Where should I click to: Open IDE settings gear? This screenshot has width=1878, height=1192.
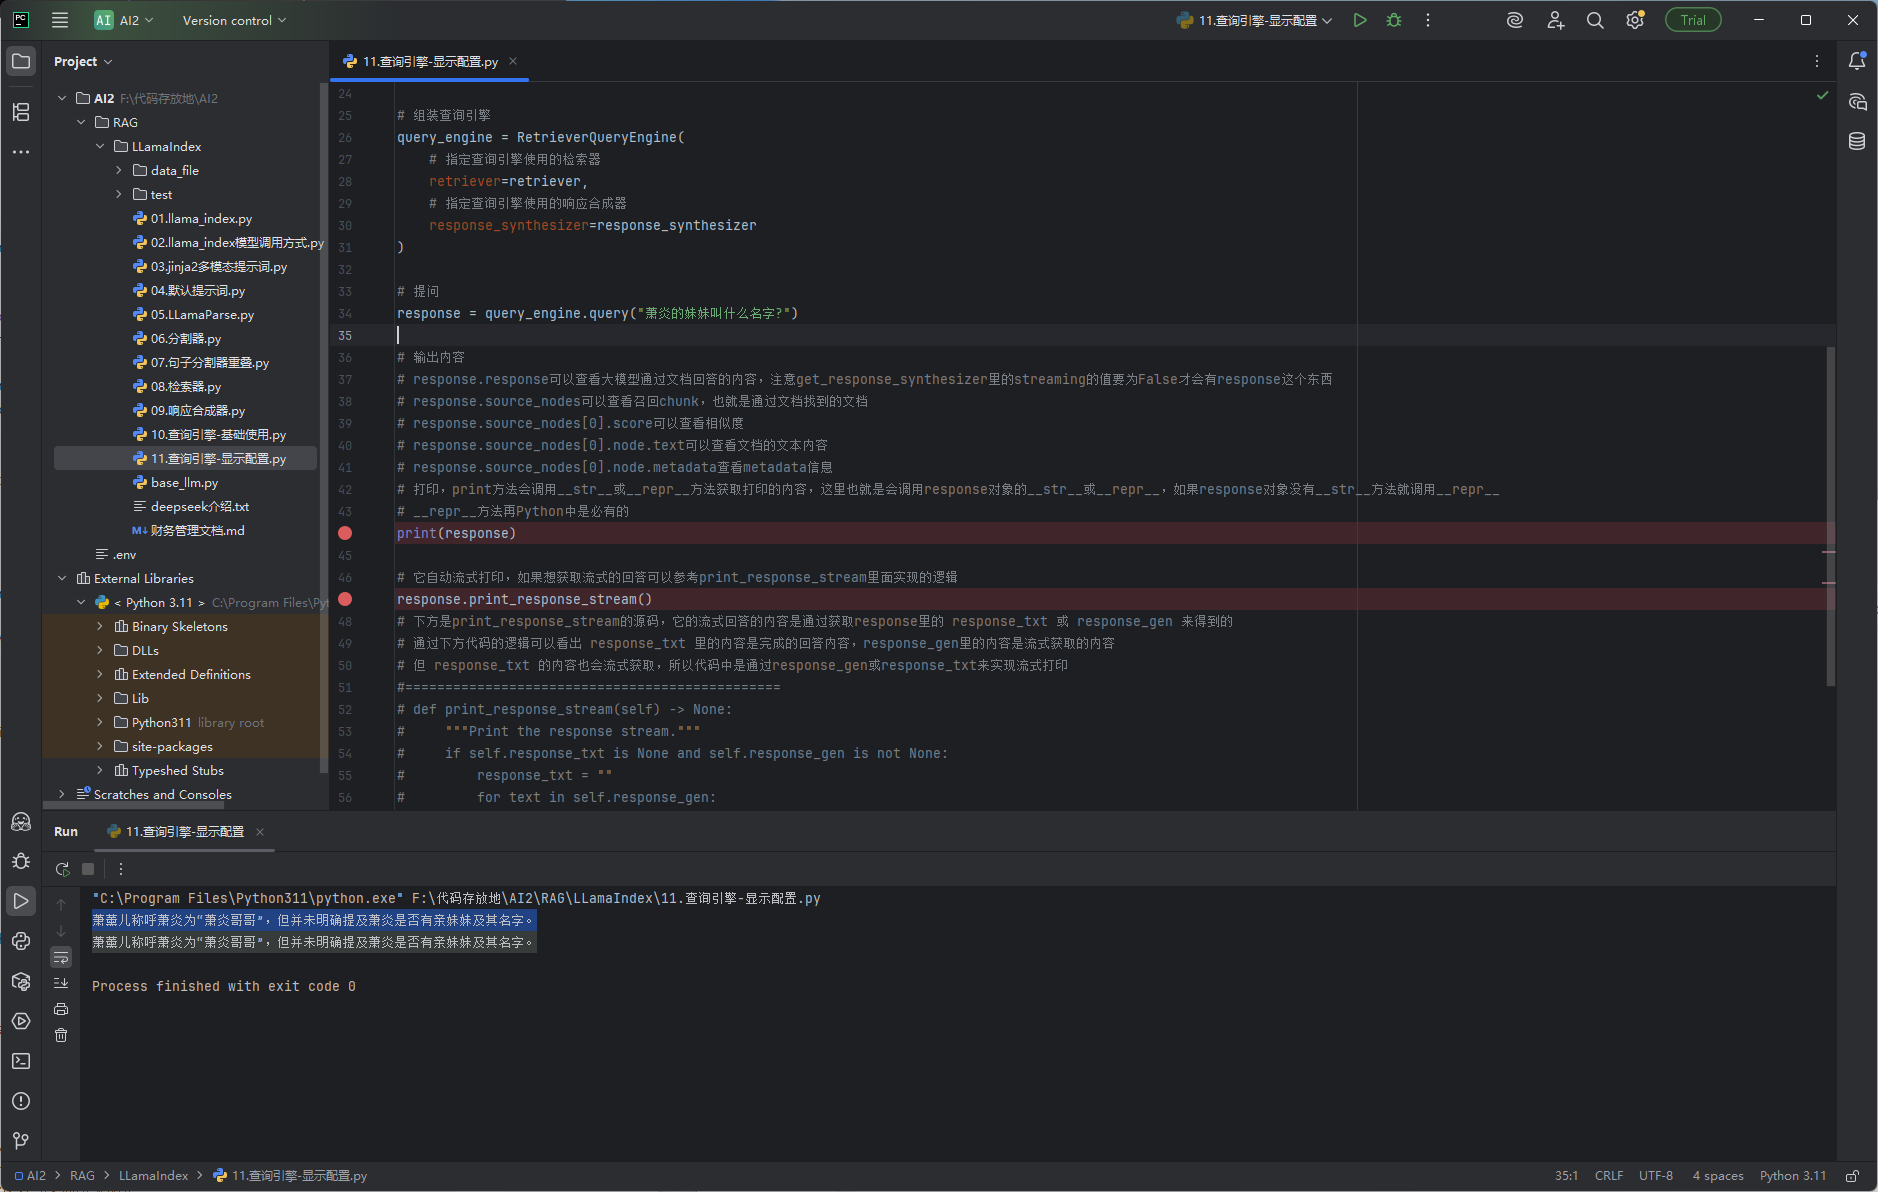(x=1635, y=20)
